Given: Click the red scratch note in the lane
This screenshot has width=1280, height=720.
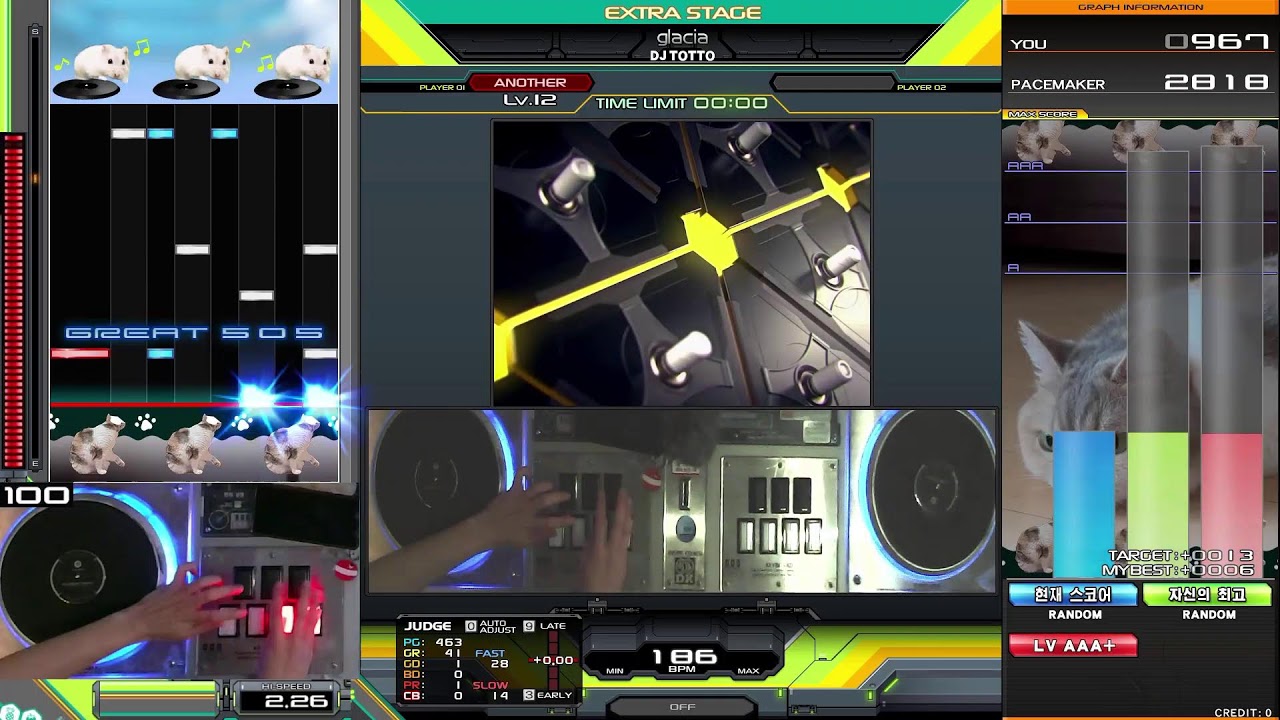Looking at the screenshot, I should point(80,353).
